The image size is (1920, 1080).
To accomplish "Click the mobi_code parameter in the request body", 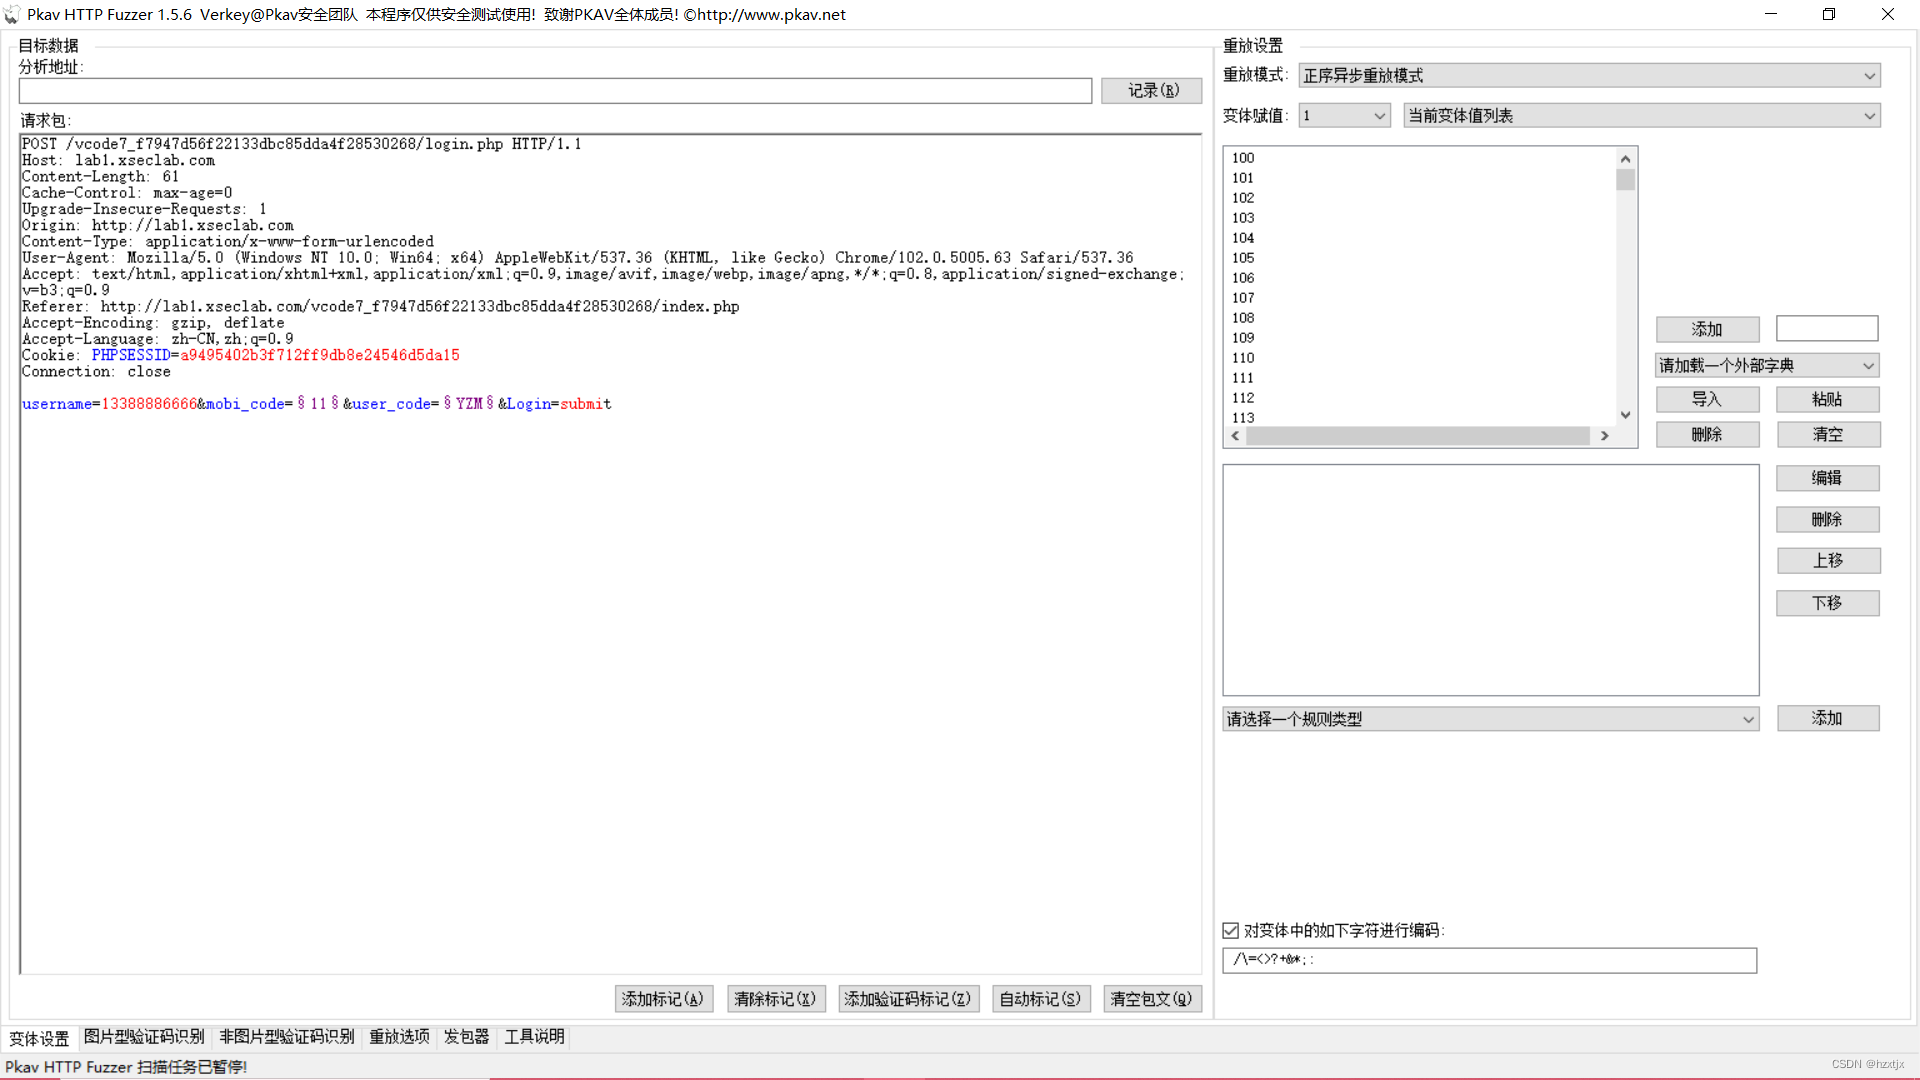I will point(245,404).
